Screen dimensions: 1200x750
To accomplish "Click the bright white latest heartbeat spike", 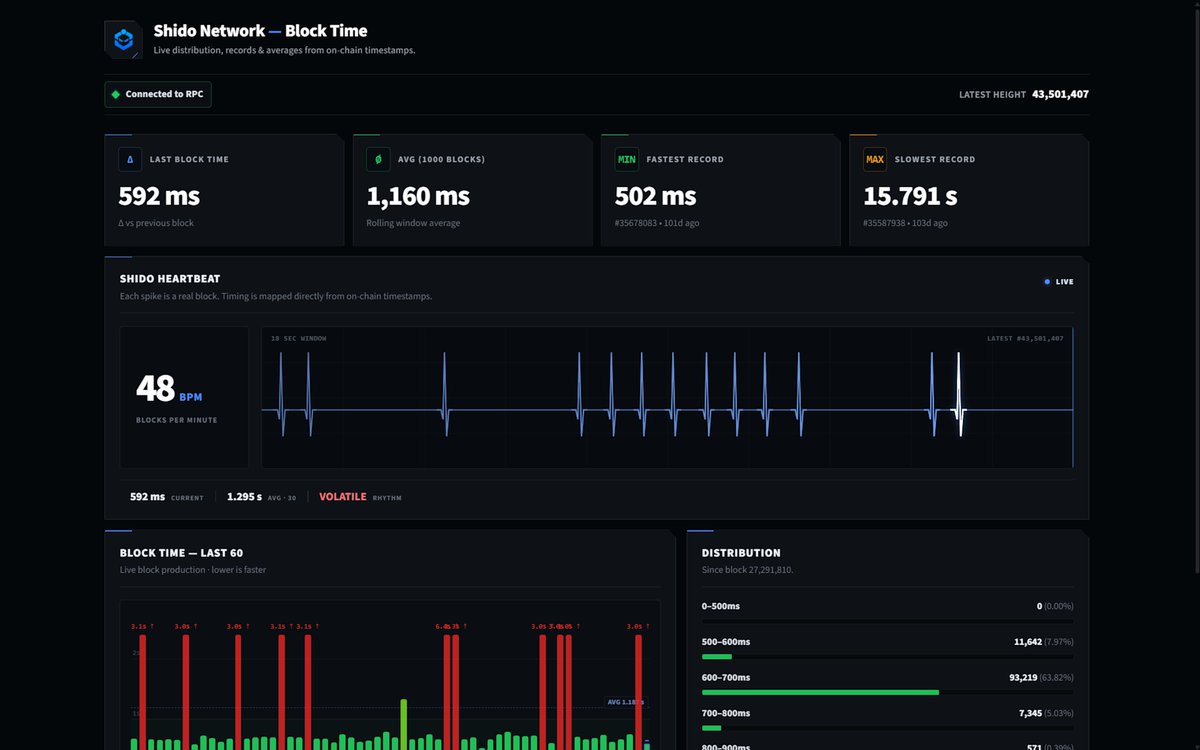I will (958, 395).
